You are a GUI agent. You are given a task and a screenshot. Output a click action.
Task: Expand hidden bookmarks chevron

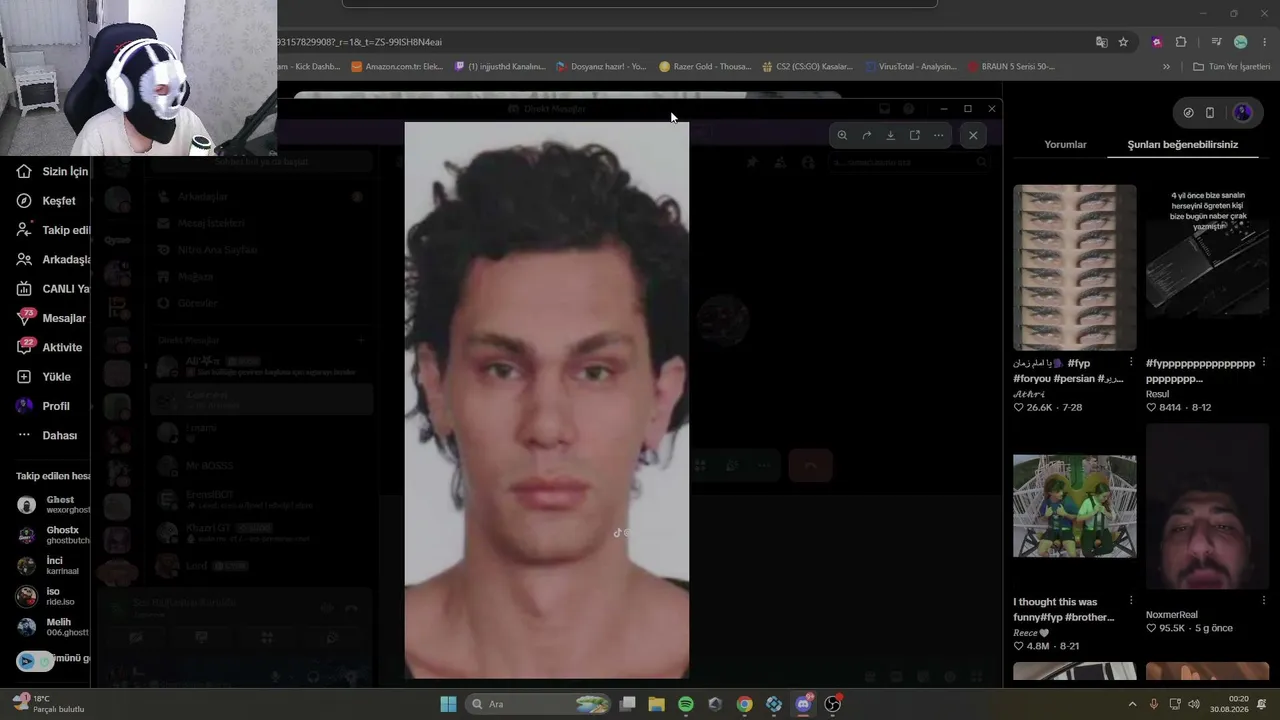(x=1166, y=67)
